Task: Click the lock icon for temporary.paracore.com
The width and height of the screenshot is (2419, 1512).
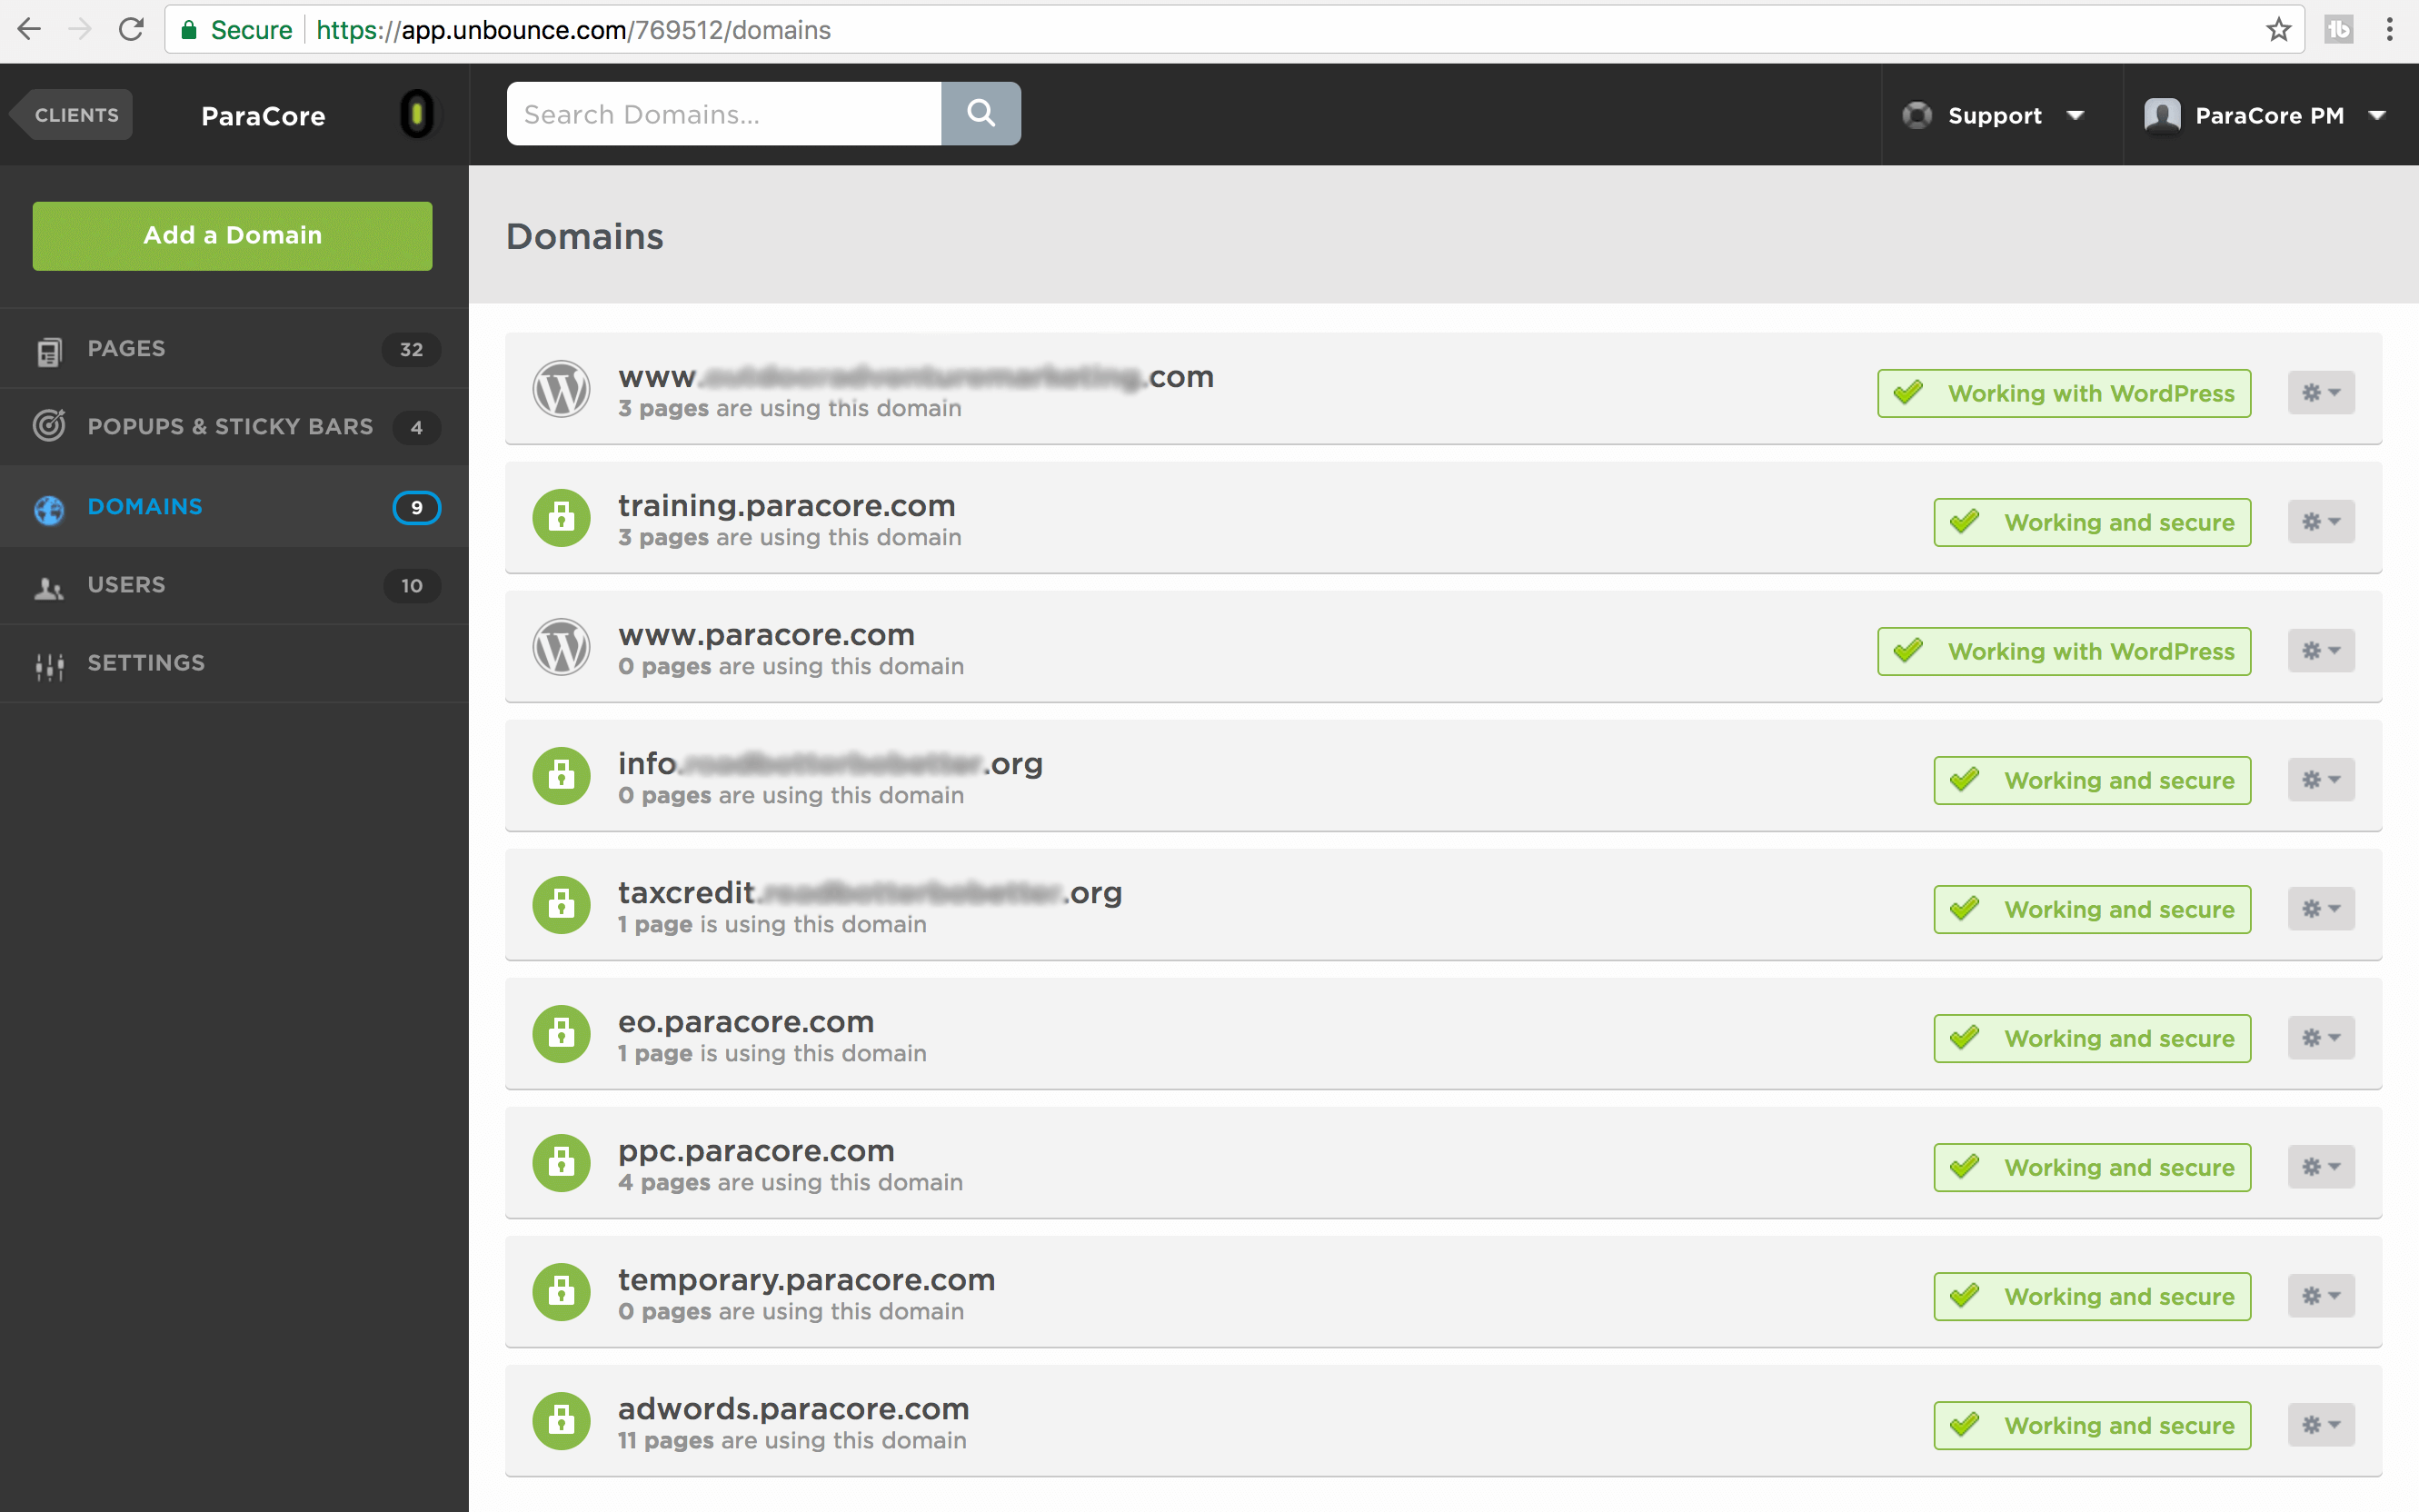Action: (x=561, y=1292)
